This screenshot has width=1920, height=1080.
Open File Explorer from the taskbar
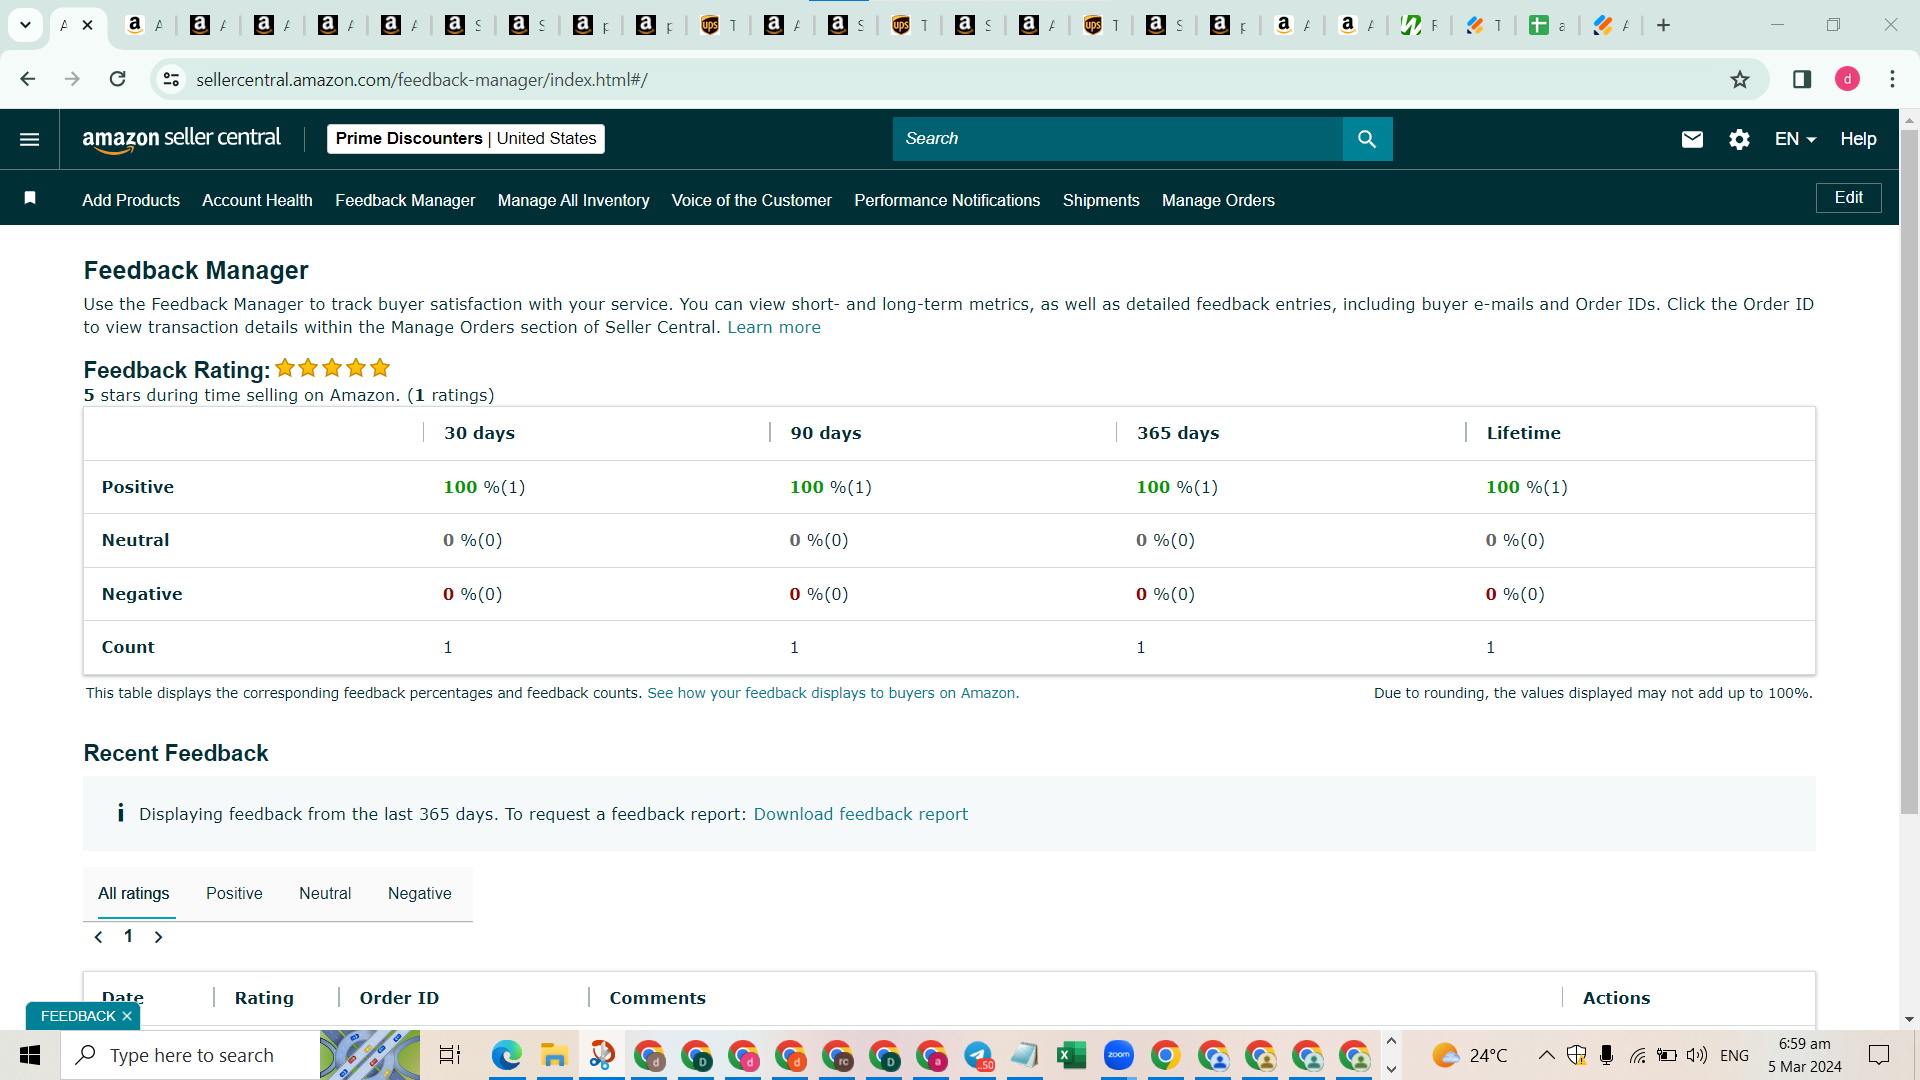coord(553,1055)
